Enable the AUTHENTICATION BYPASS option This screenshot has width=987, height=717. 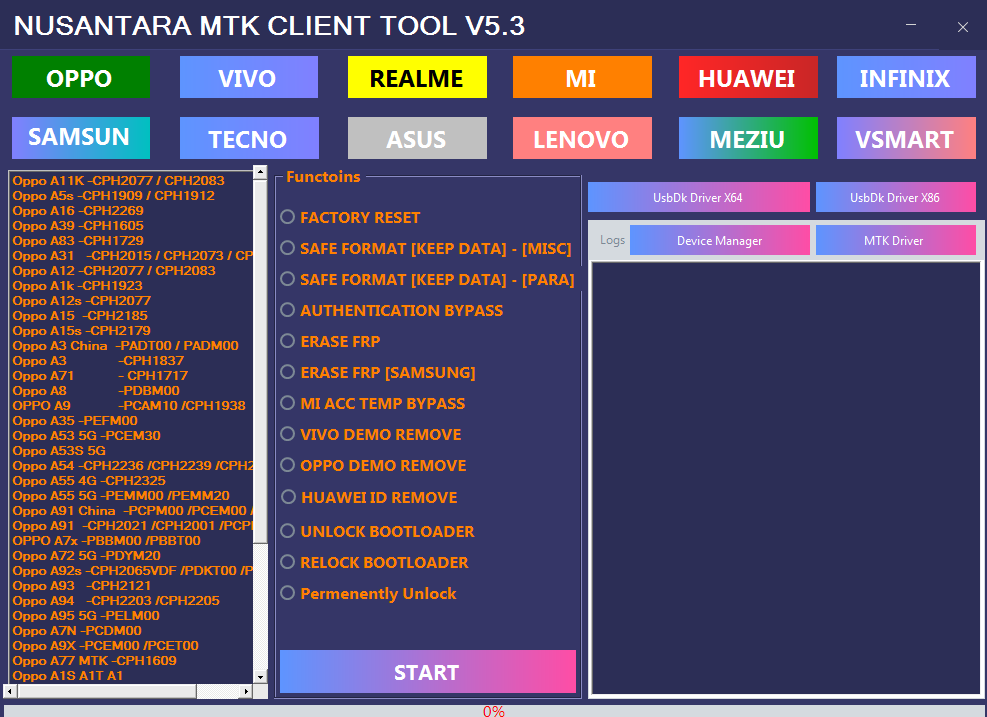(288, 310)
